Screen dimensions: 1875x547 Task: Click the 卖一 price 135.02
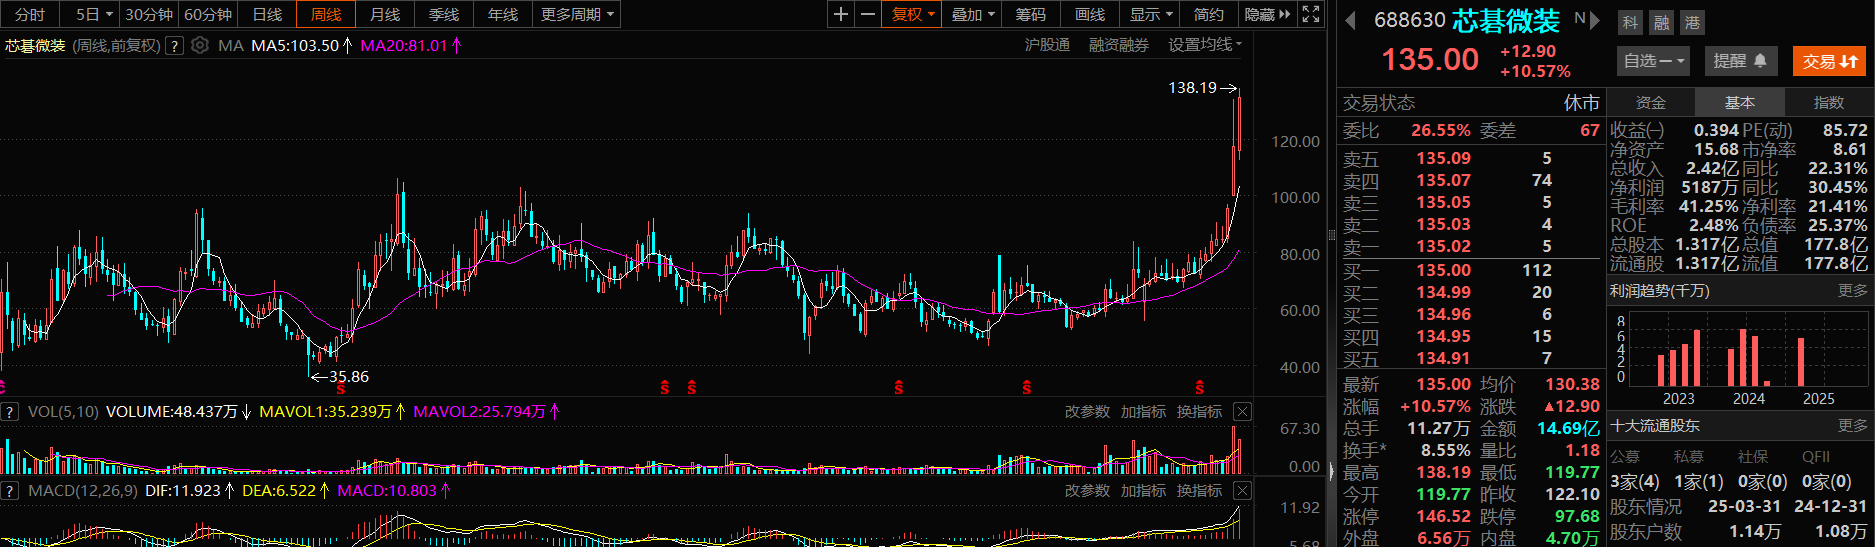pos(1443,246)
